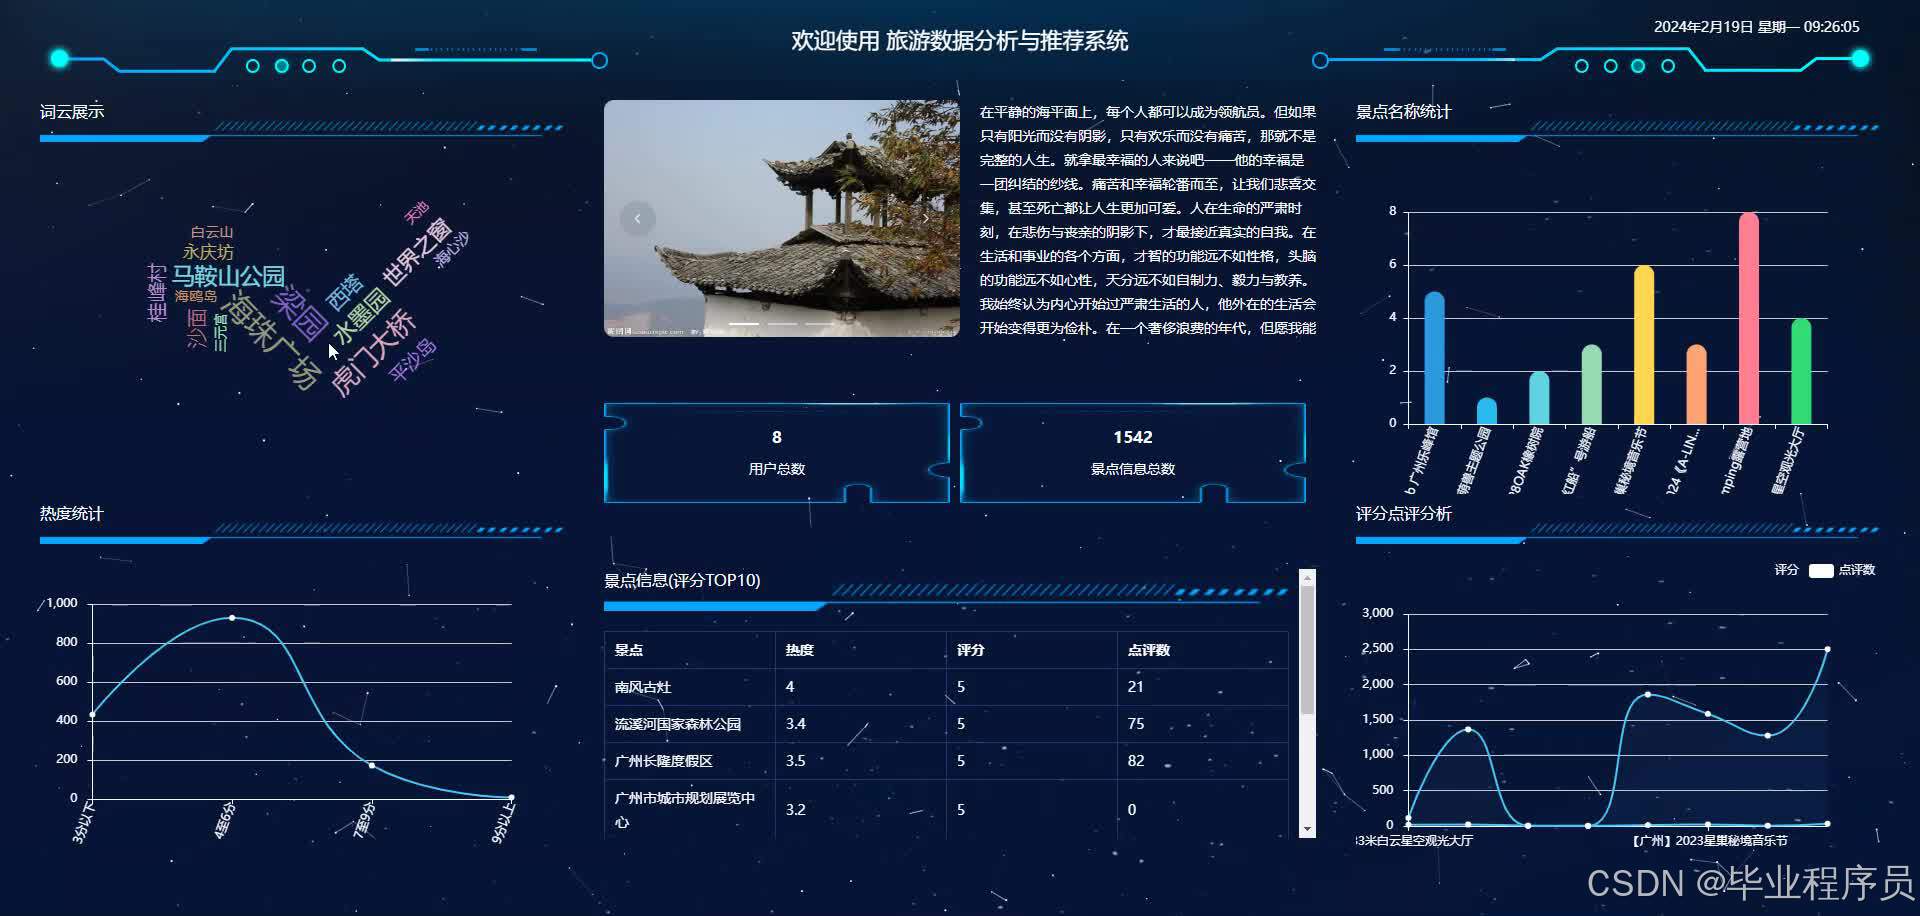Click the 评分 legend label to hide it
The image size is (1920, 916).
(x=1785, y=570)
